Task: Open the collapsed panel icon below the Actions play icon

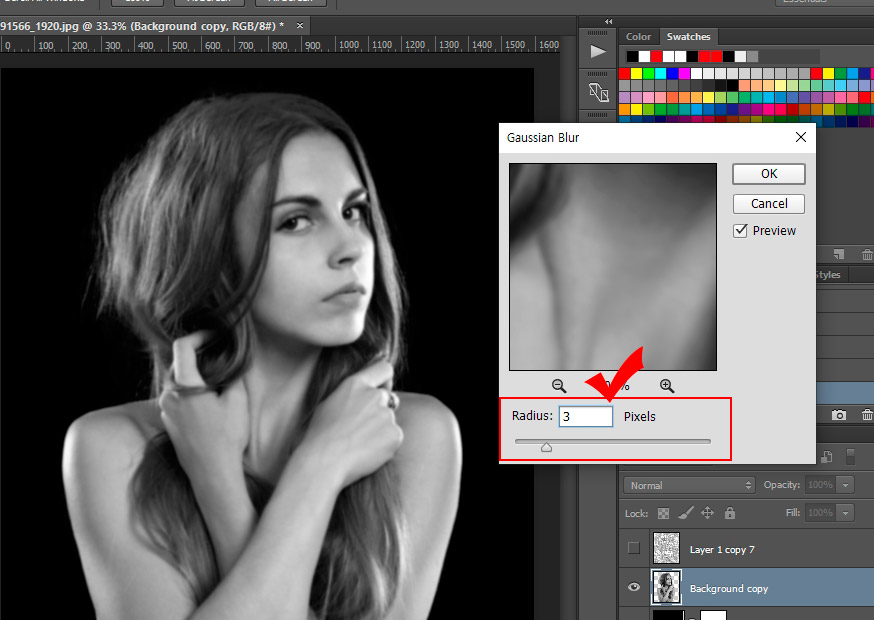Action: click(599, 92)
